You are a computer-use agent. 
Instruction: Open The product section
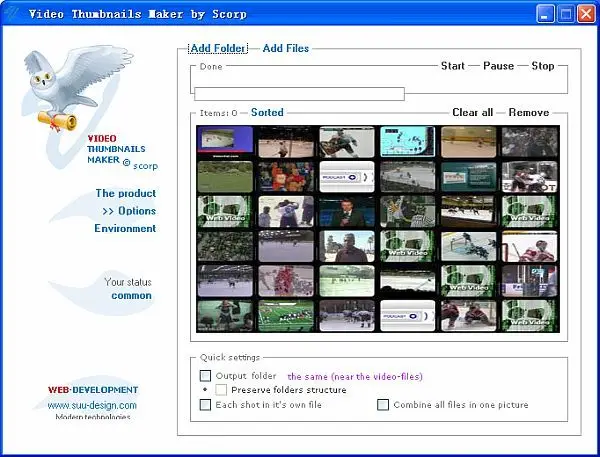click(126, 193)
